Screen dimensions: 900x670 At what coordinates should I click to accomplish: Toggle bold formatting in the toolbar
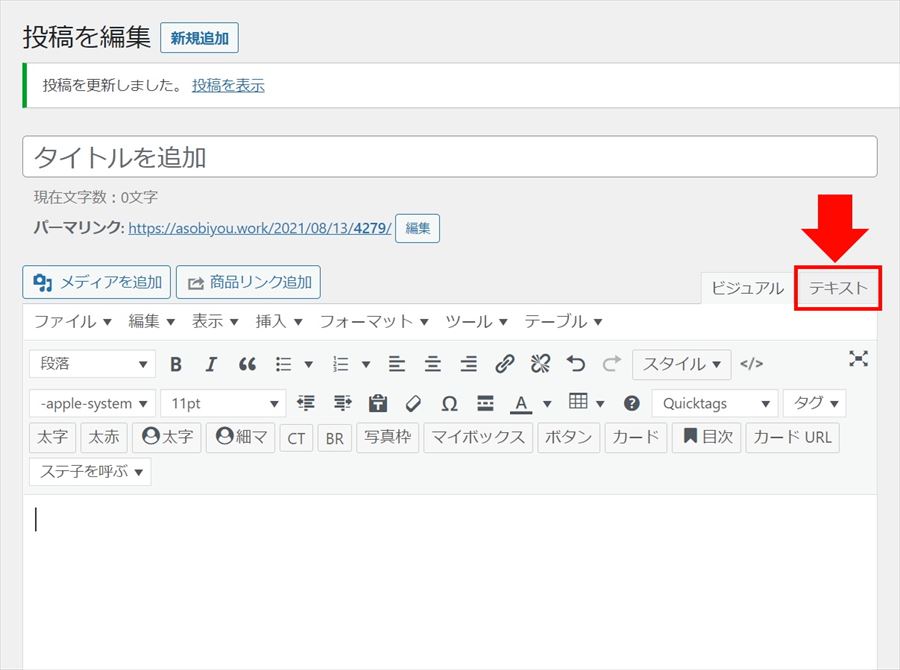tap(176, 364)
